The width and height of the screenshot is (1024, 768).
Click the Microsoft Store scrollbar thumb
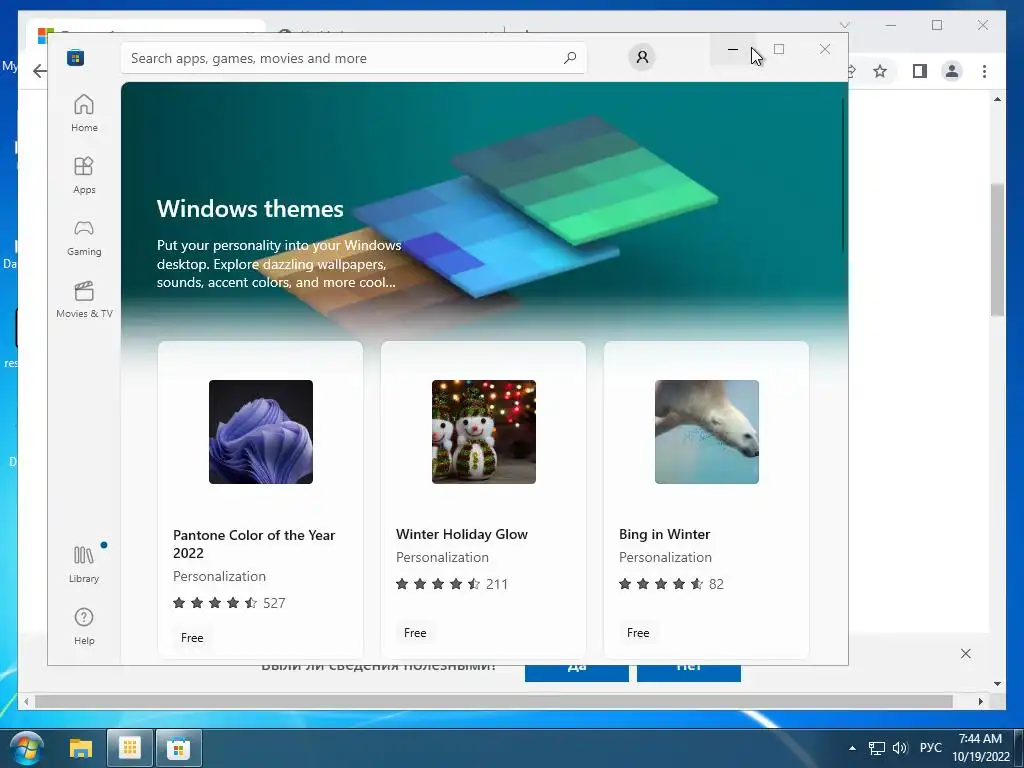(x=843, y=175)
